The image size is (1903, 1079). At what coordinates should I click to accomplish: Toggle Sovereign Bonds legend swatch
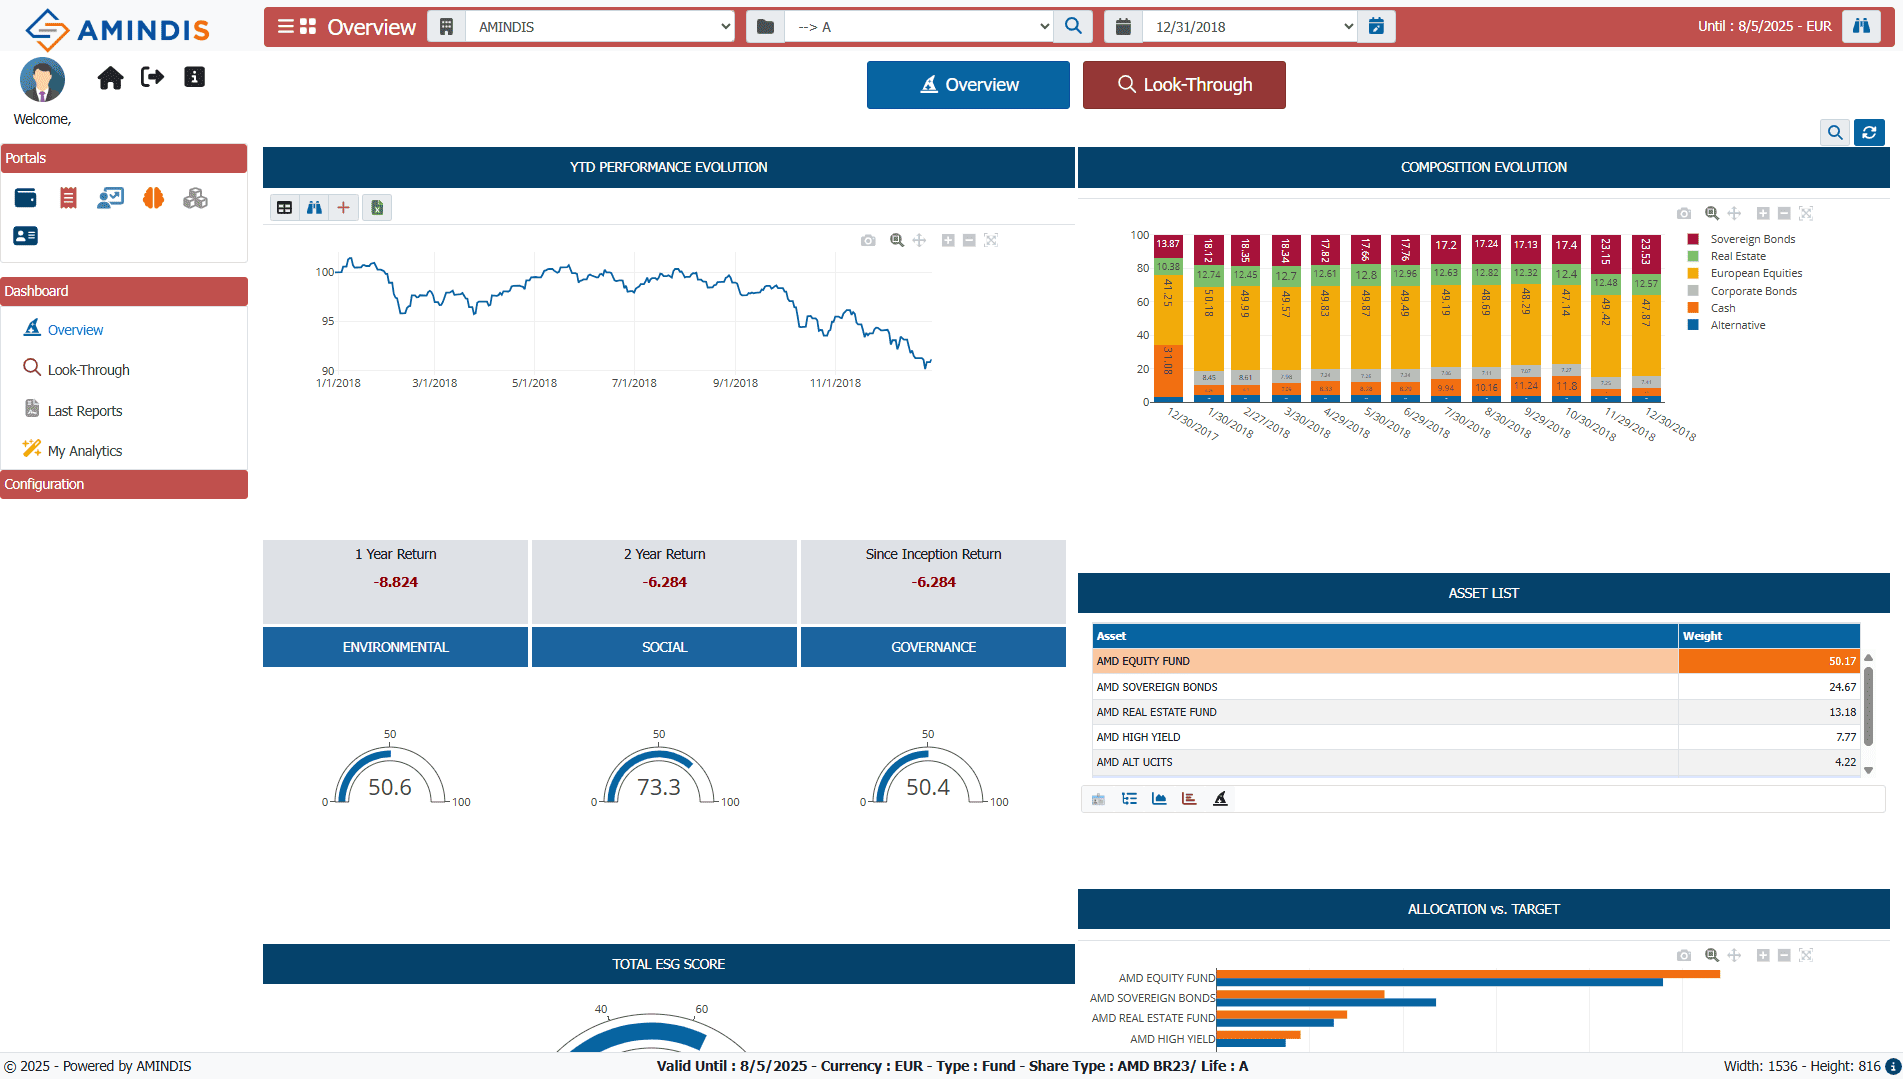(x=1693, y=239)
